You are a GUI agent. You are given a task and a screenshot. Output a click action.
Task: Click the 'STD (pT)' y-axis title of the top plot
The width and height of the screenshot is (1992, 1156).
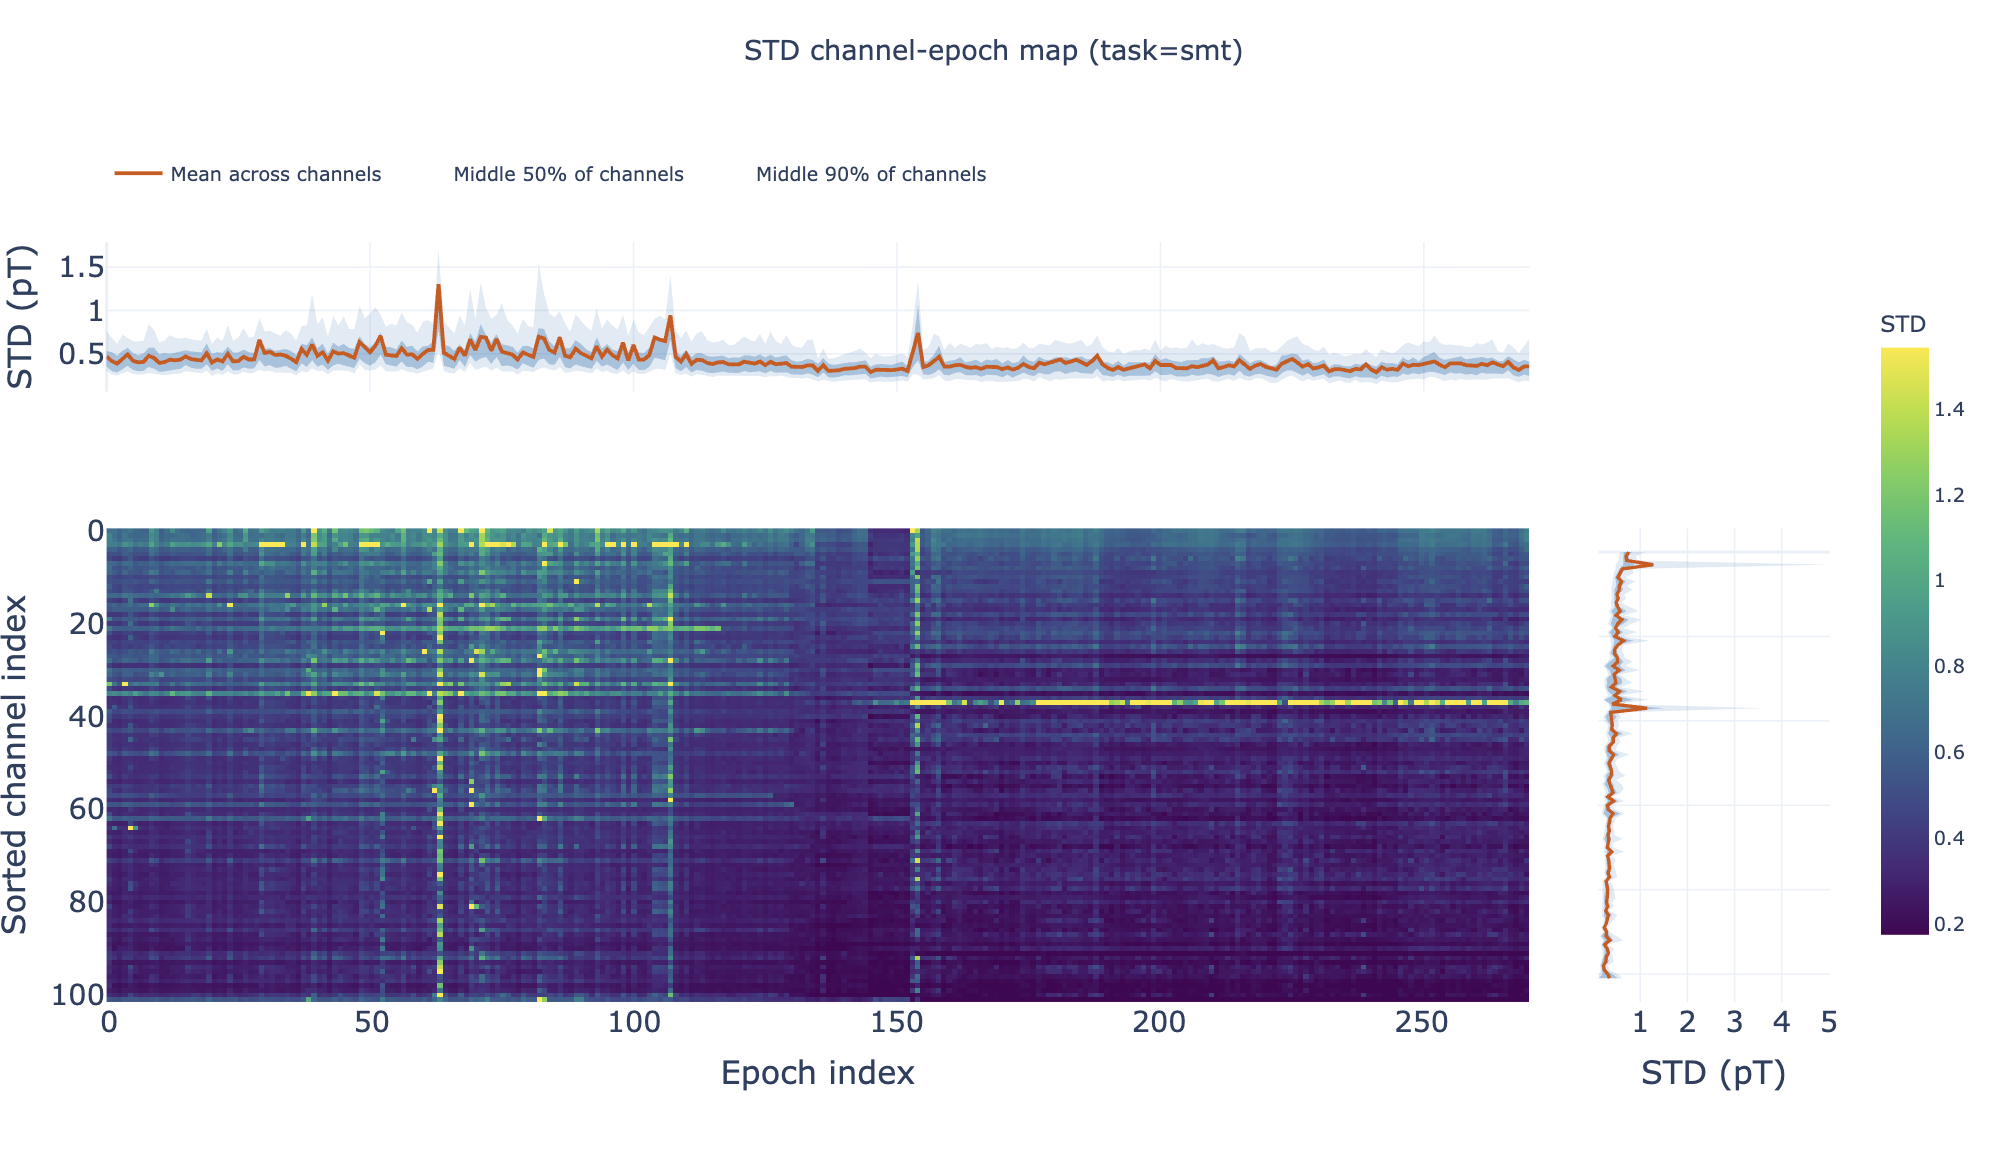(x=20, y=317)
